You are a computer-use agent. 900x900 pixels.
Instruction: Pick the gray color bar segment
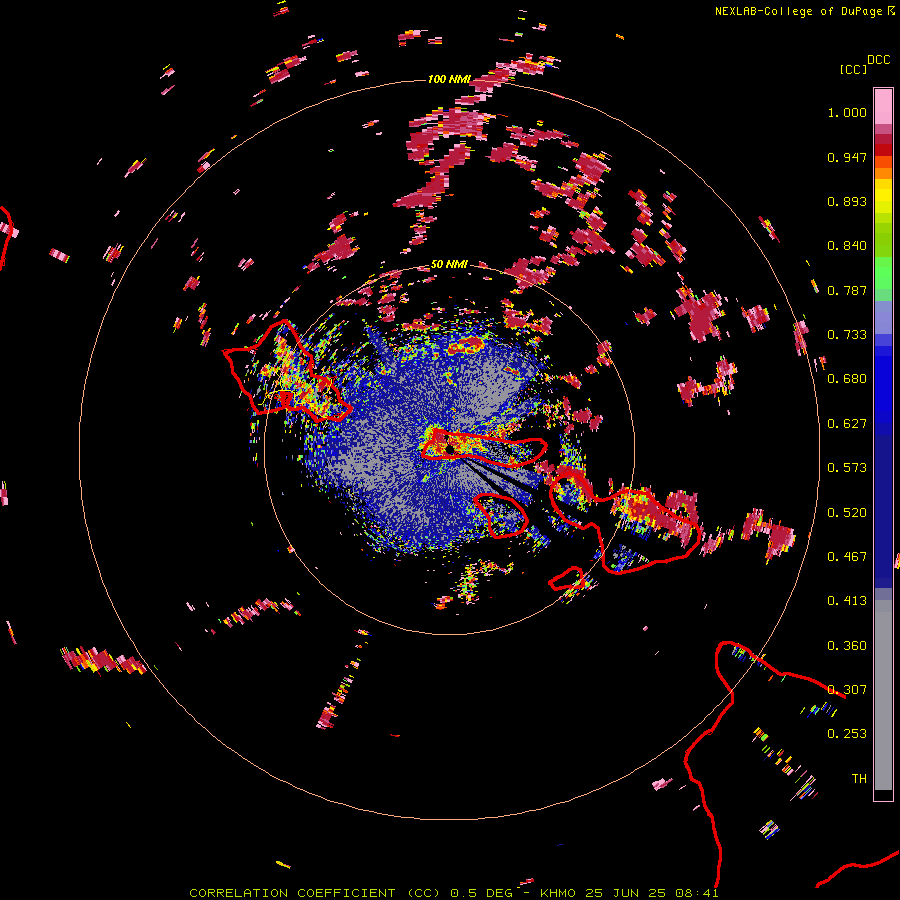[883, 695]
